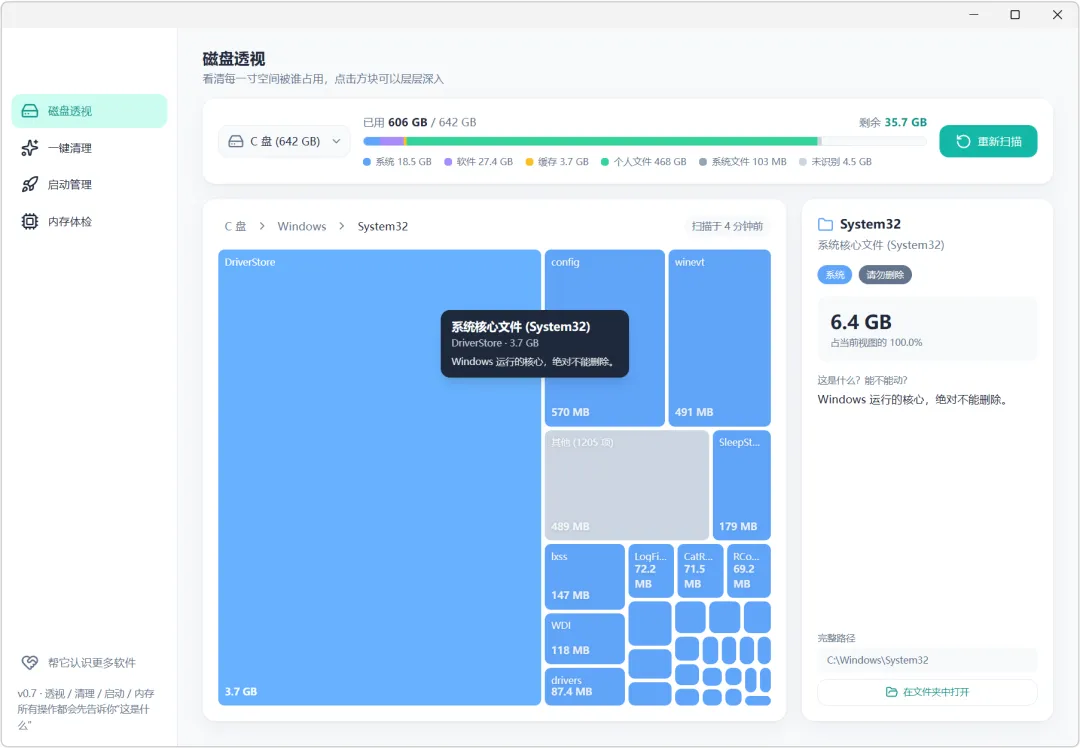Viewport: 1080px width, 748px height.
Task: Click the rocket icon beside 启动管理
Action: point(30,185)
